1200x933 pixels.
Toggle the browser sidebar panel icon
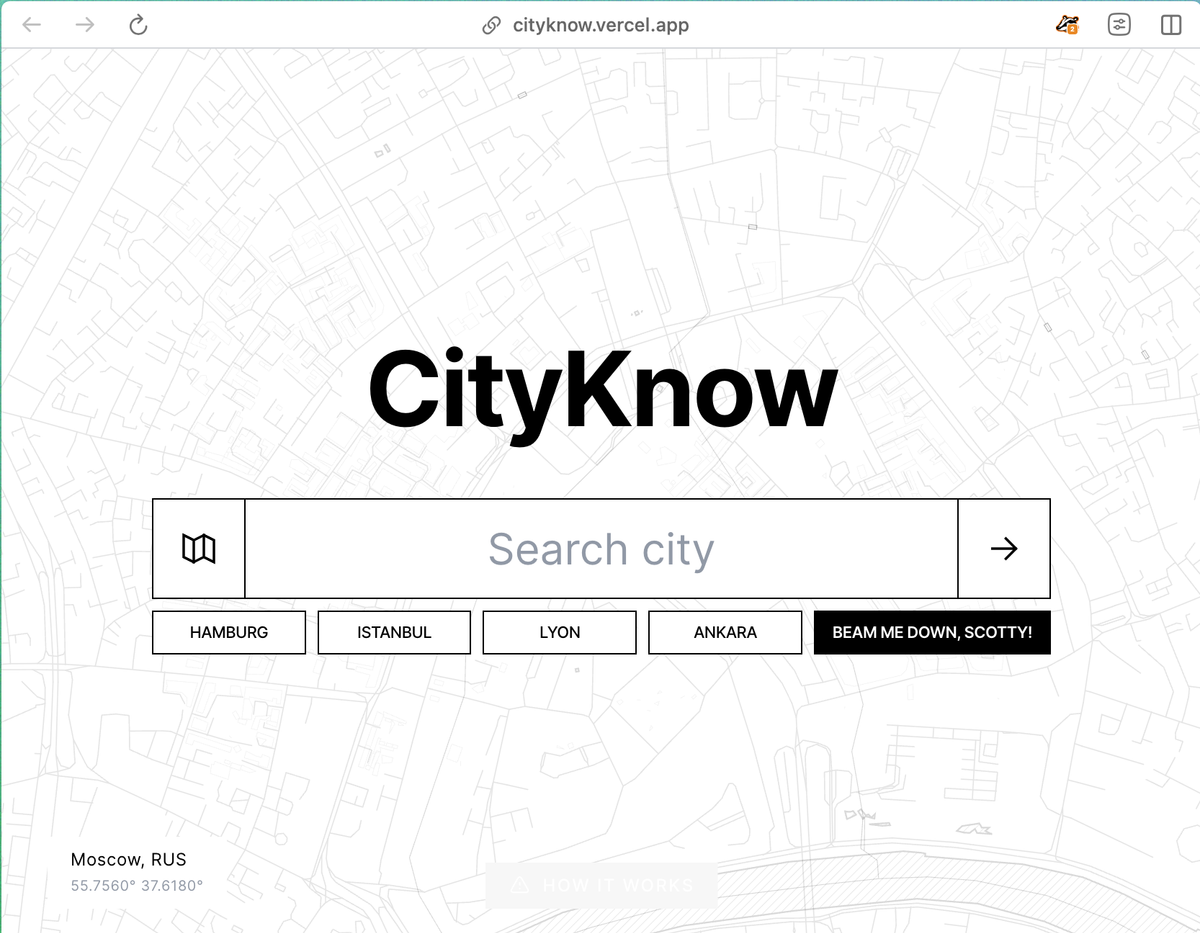pos(1171,25)
